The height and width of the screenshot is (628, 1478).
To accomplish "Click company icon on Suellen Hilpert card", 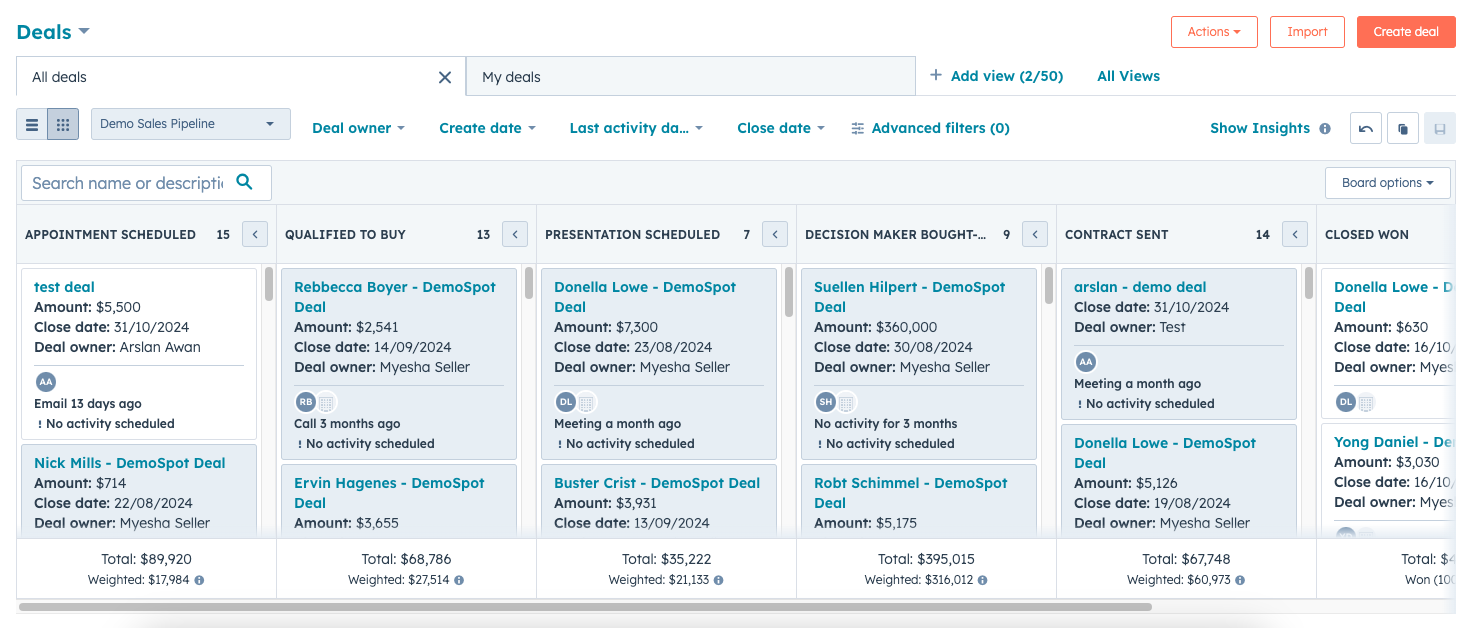I will 846,402.
